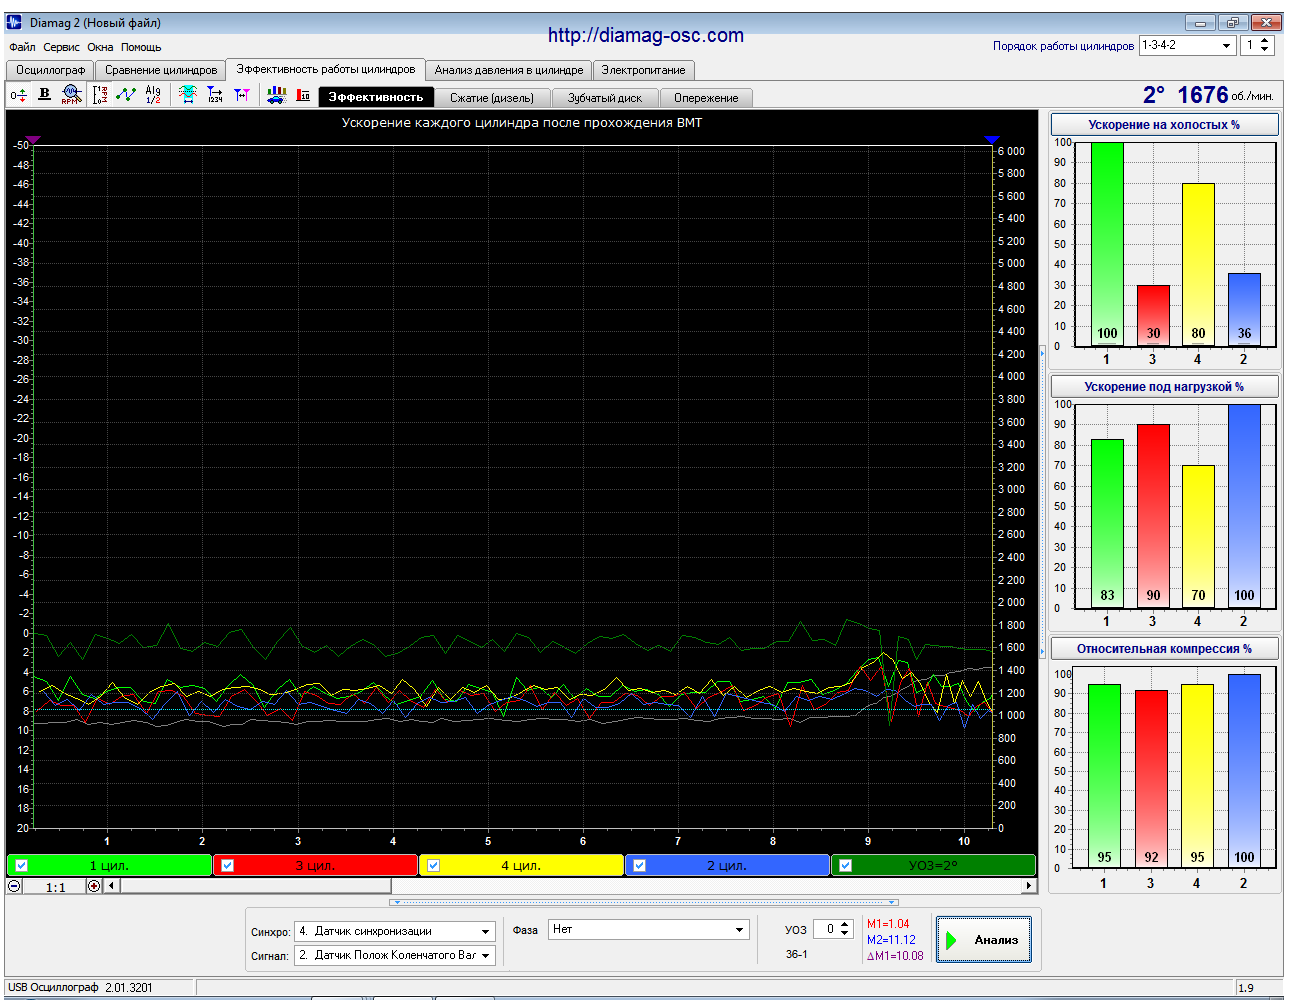Switch to the Электропитание tab
The image size is (1296, 1000).
[x=644, y=70]
